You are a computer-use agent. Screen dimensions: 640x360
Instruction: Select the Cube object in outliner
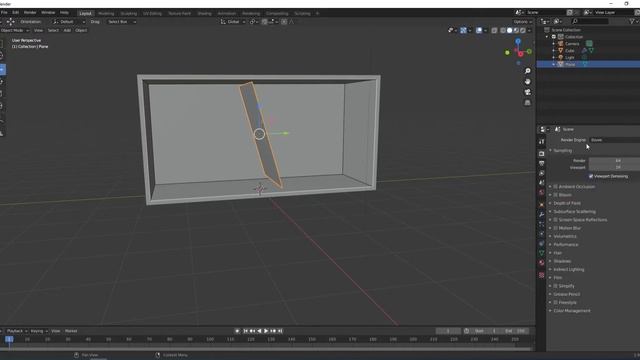pos(570,51)
